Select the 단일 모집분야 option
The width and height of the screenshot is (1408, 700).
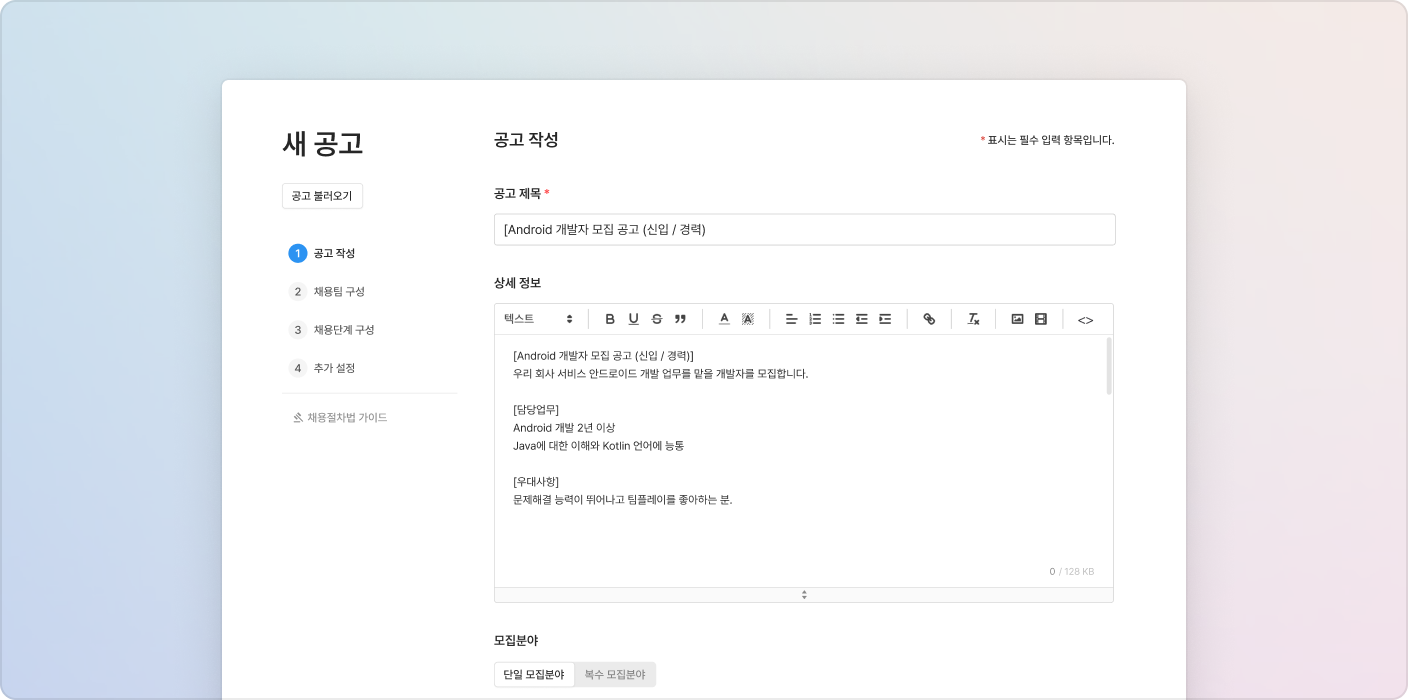[x=534, y=674]
